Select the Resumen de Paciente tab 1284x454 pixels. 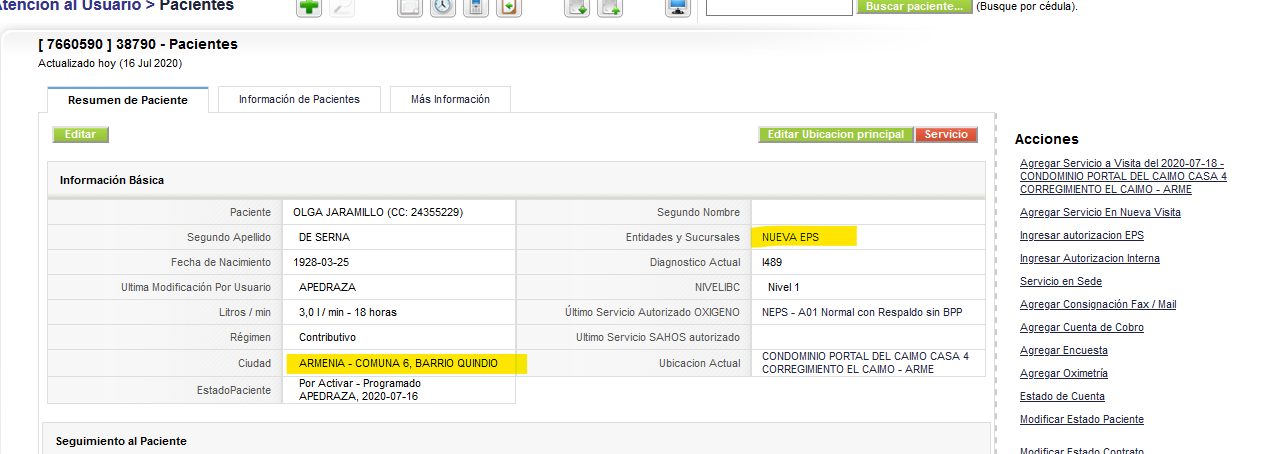point(128,100)
